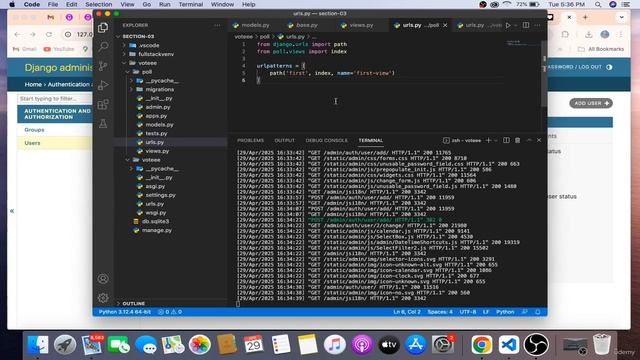Viewport: 640px width, 360px height.
Task: Switch to the DEBUG CONSOLE tab
Action: click(x=327, y=140)
